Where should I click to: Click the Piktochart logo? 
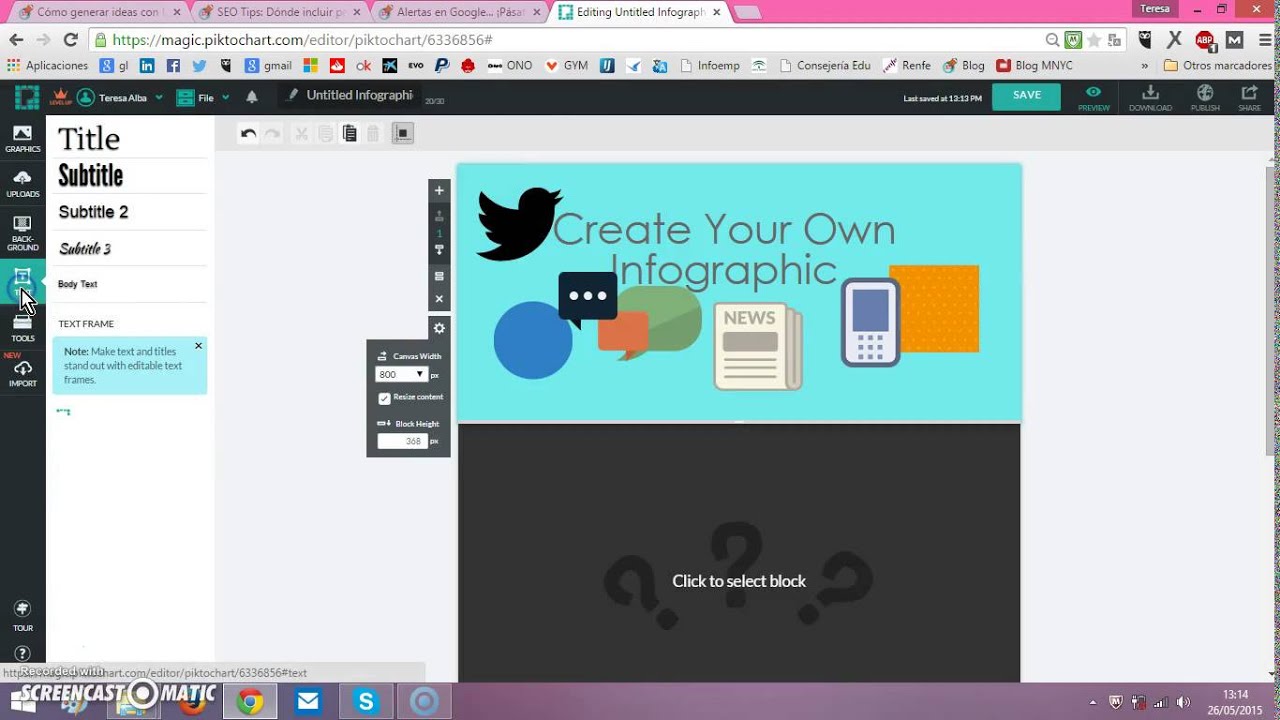pyautogui.click(x=27, y=97)
